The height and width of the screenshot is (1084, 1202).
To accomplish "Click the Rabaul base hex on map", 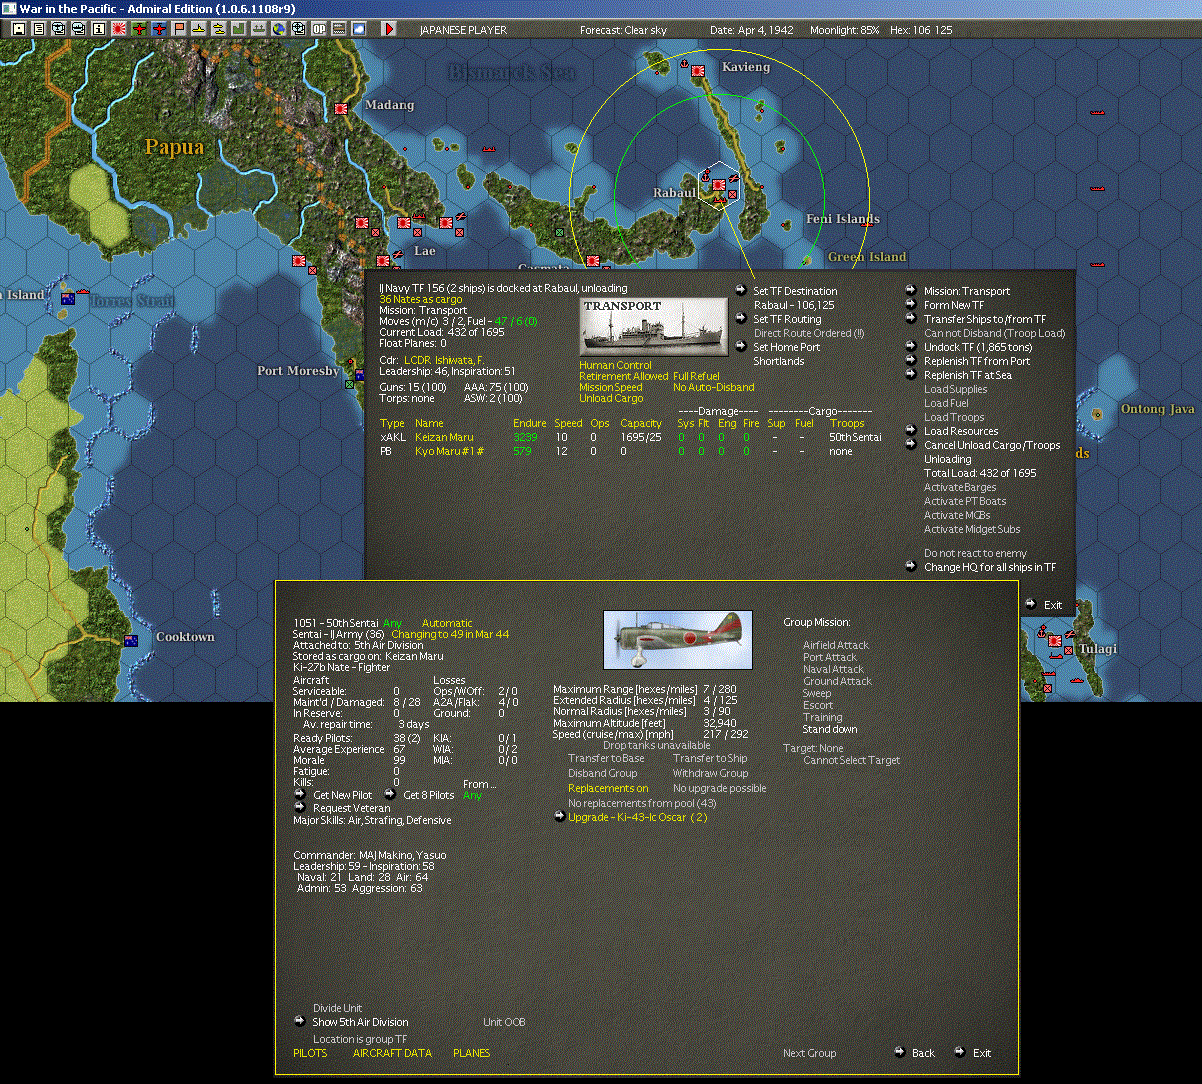I will pos(718,184).
